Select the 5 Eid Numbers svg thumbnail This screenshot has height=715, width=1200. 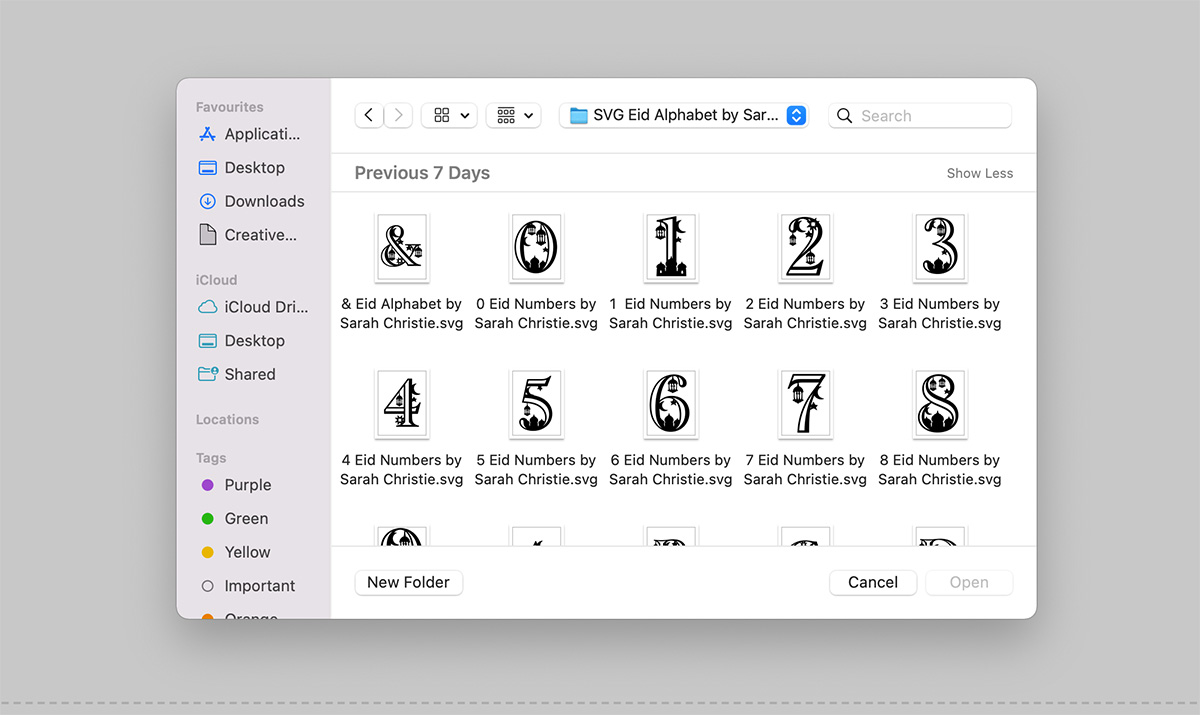536,403
